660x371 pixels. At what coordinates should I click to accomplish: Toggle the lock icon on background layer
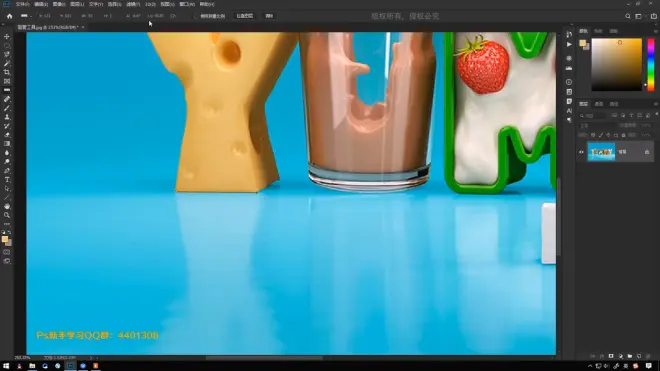647,152
